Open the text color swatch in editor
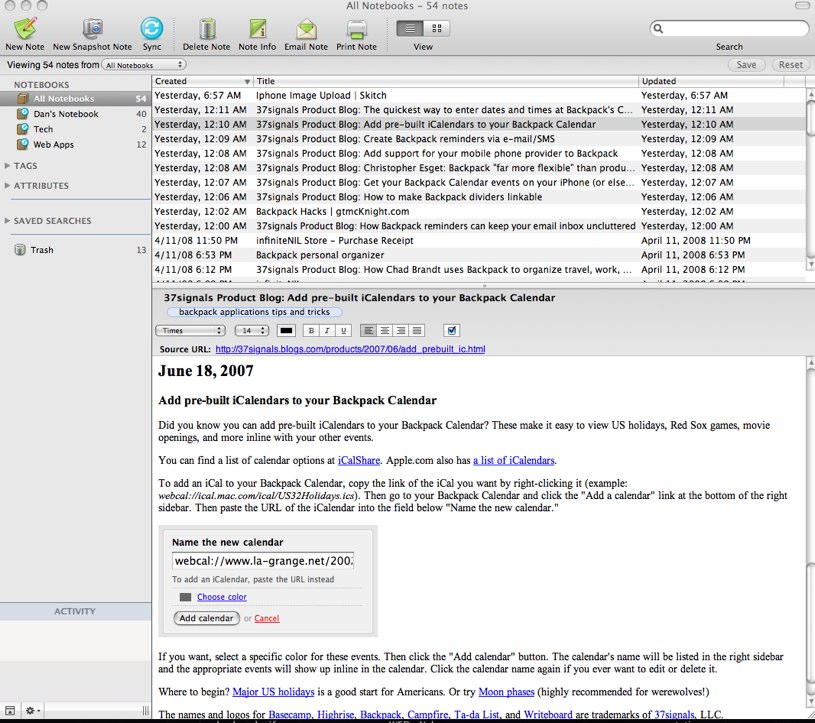Viewport: 815px width, 723px height. 286,331
